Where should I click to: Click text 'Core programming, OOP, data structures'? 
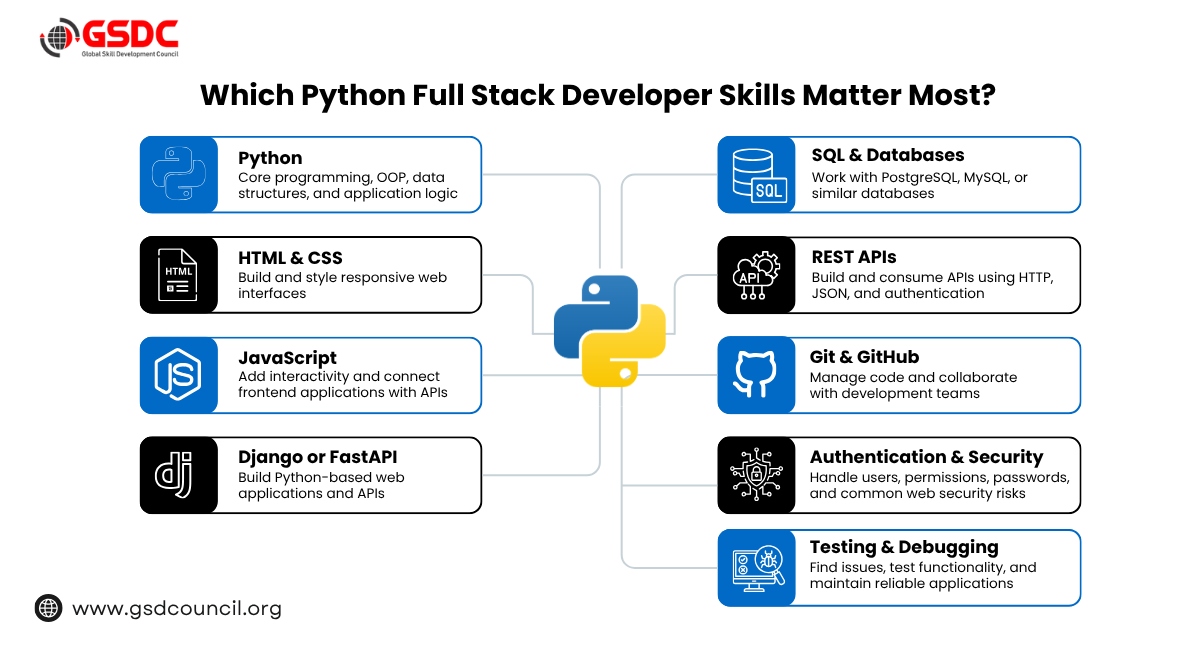click(347, 185)
